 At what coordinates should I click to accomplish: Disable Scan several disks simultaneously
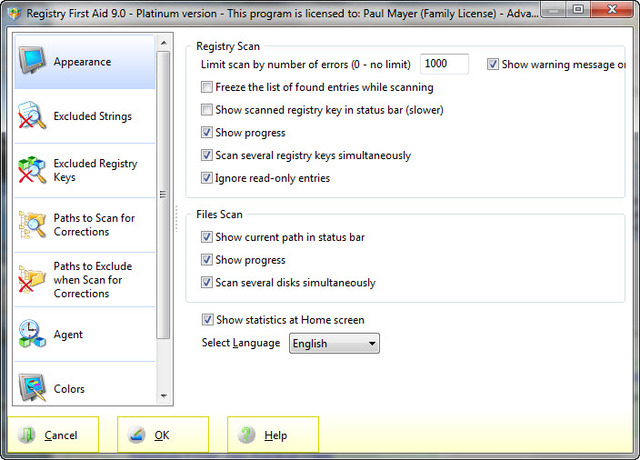(207, 282)
